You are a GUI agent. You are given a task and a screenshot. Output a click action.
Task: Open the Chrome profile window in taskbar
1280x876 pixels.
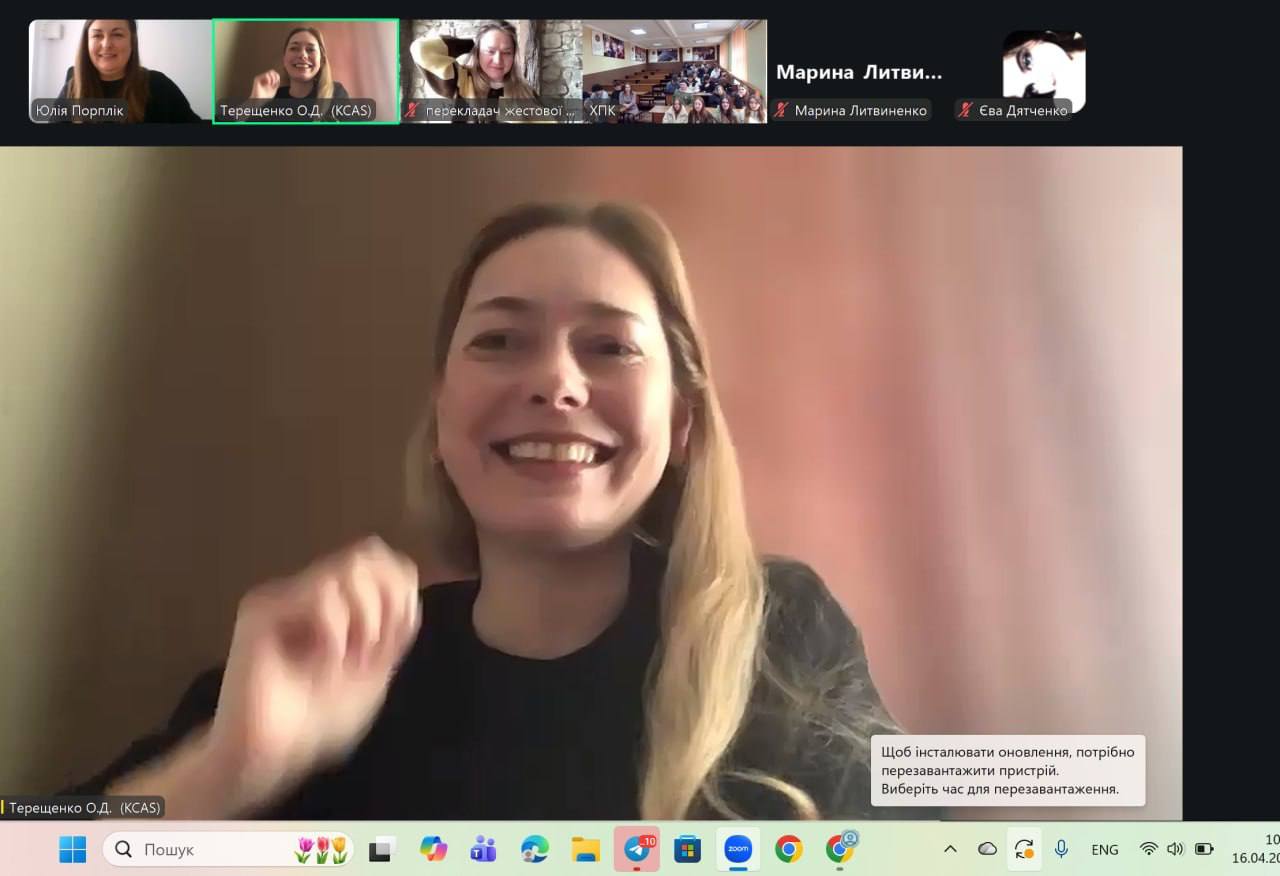[840, 849]
